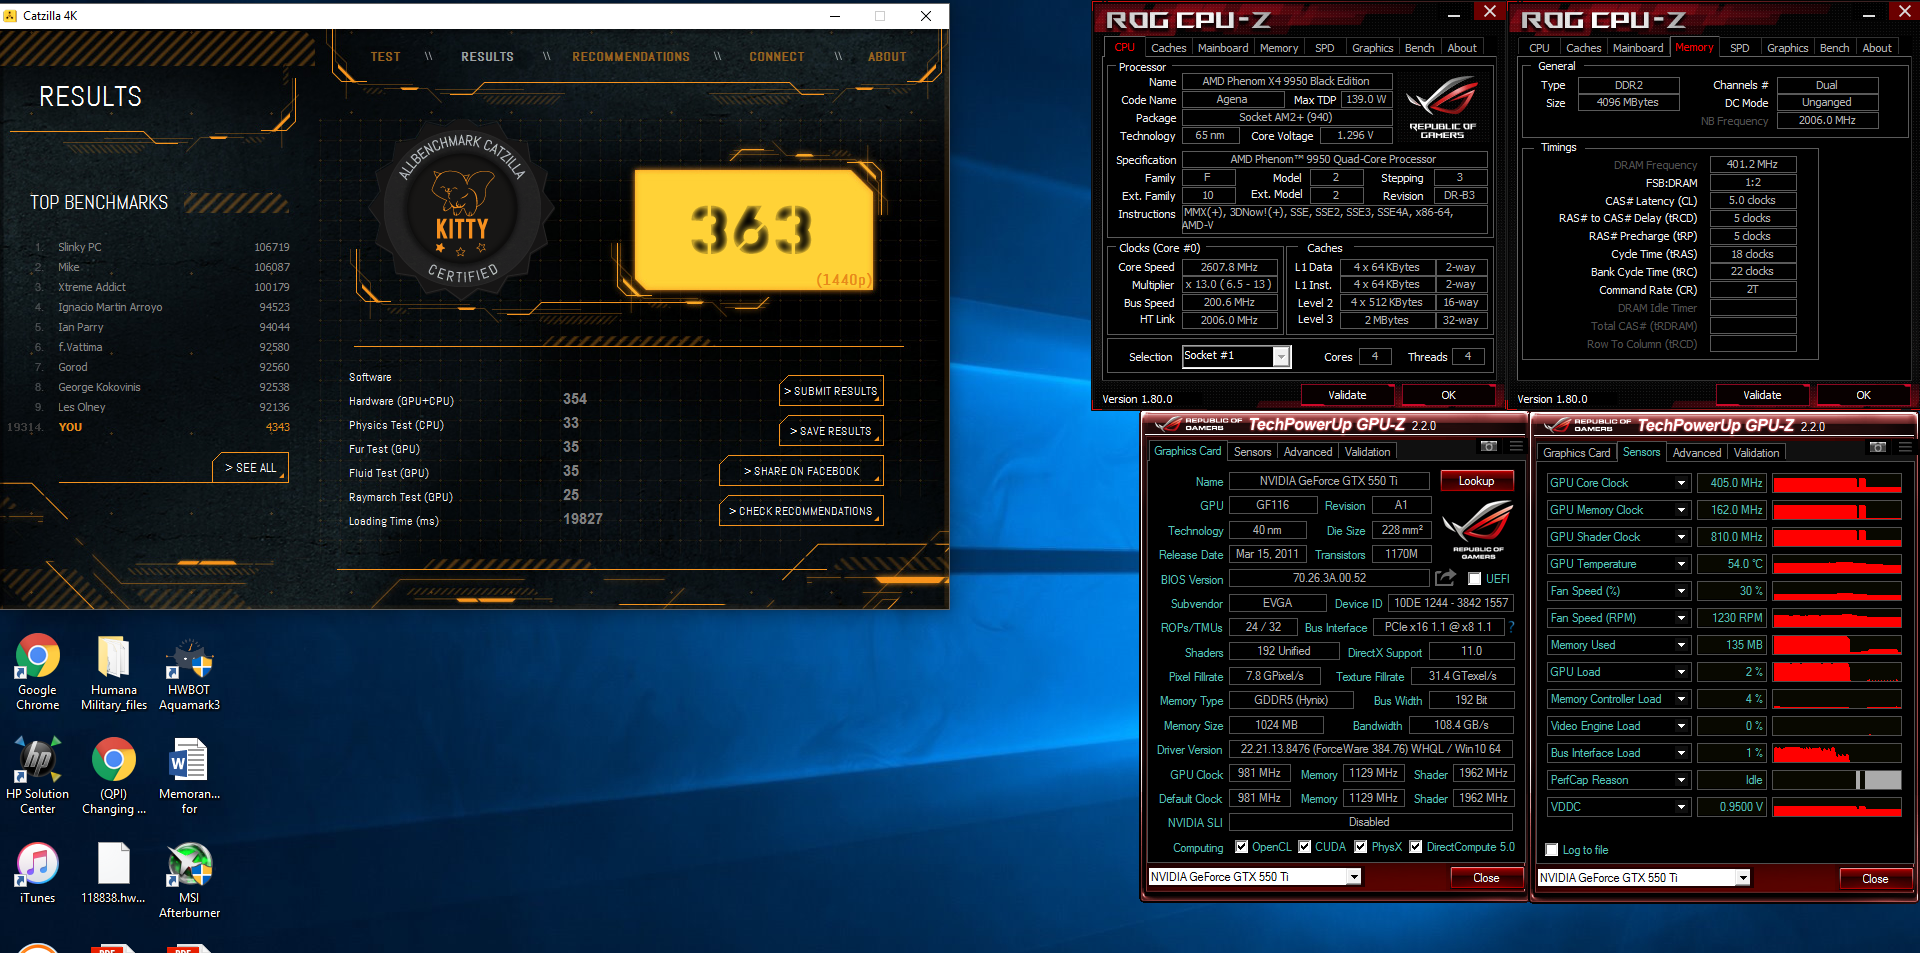Viewport: 1920px width, 953px height.
Task: Open the ABOUT tab in Catzilla
Action: tap(887, 57)
